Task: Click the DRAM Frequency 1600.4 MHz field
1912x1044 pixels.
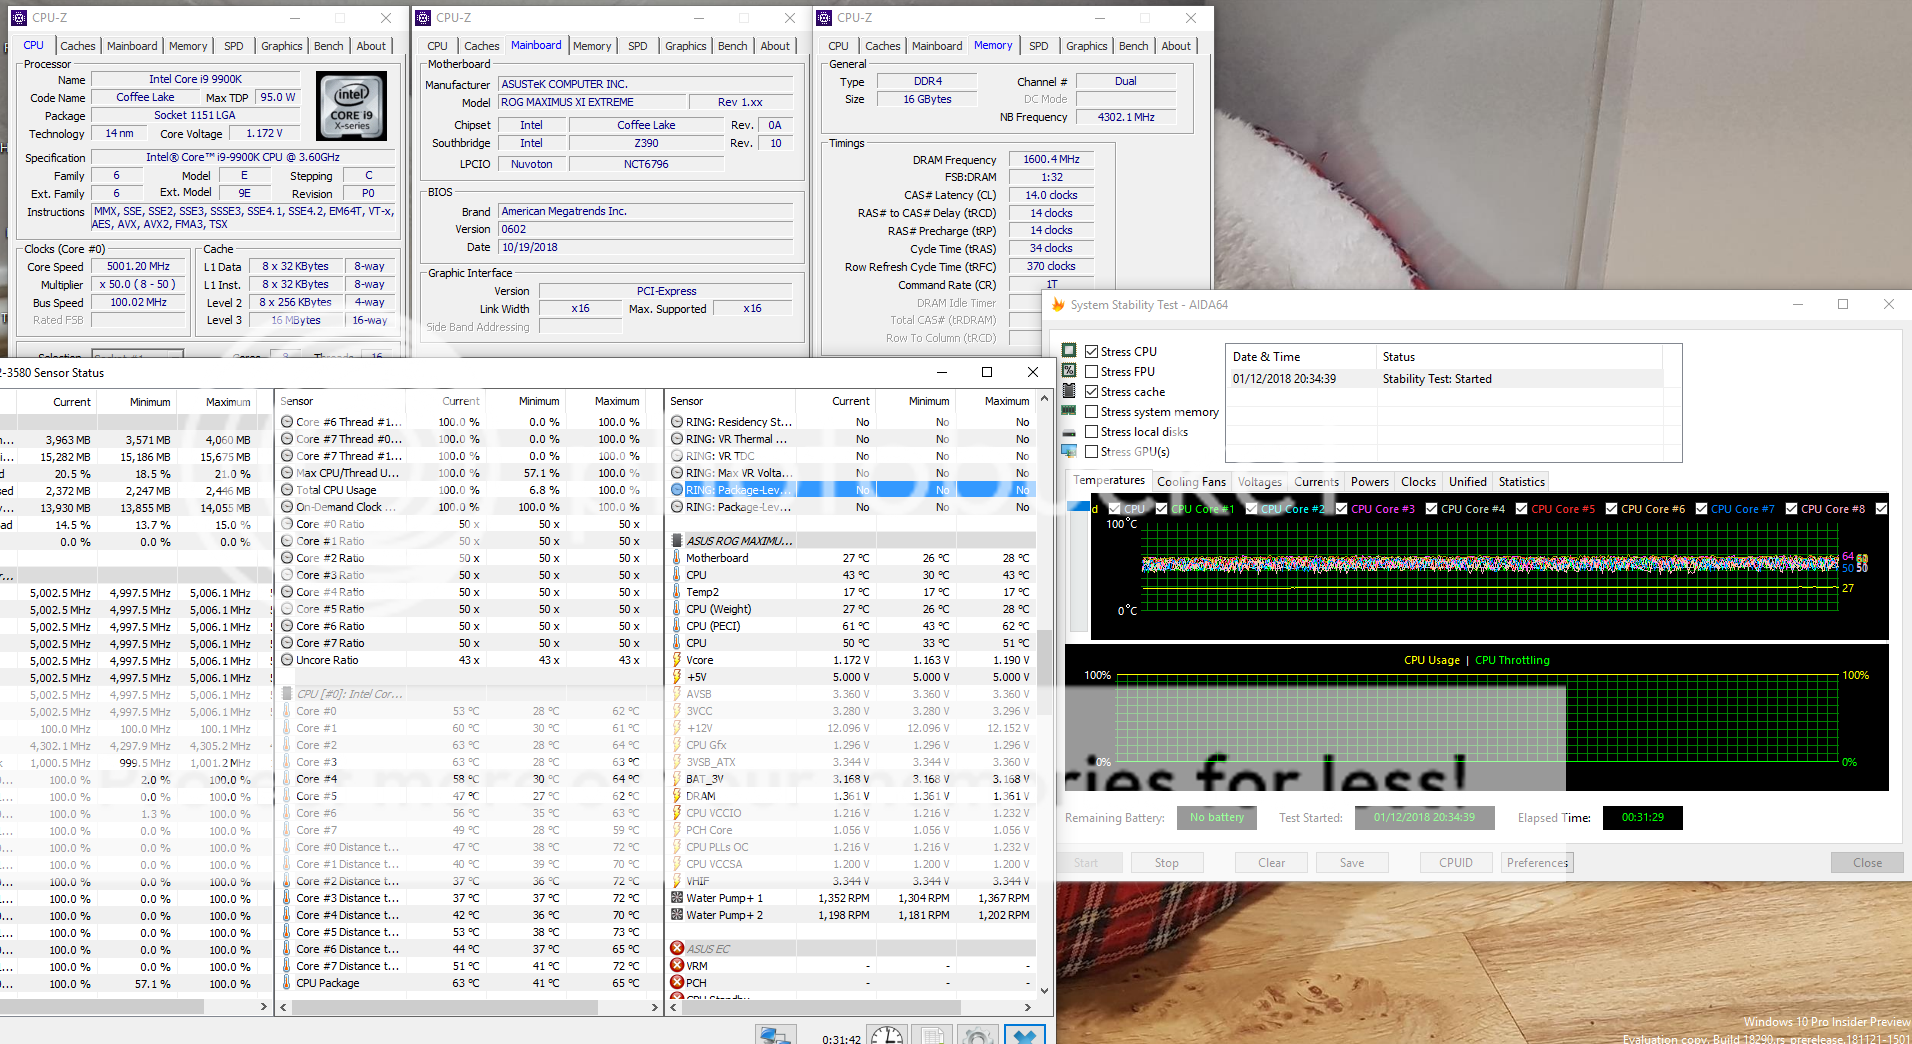Action: tap(1051, 159)
